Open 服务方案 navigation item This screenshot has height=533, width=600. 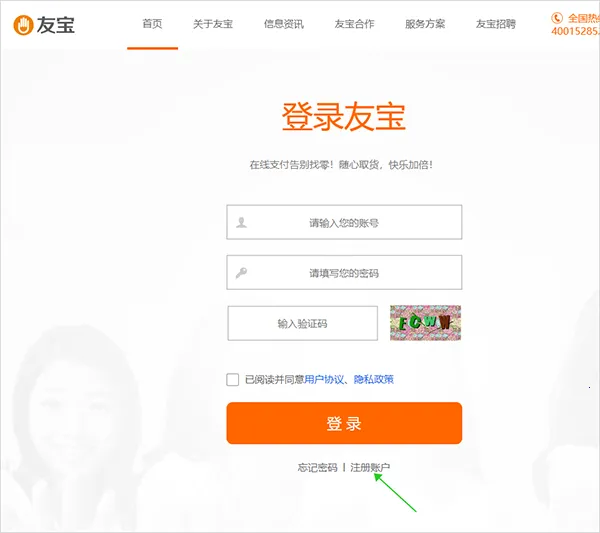coord(425,24)
